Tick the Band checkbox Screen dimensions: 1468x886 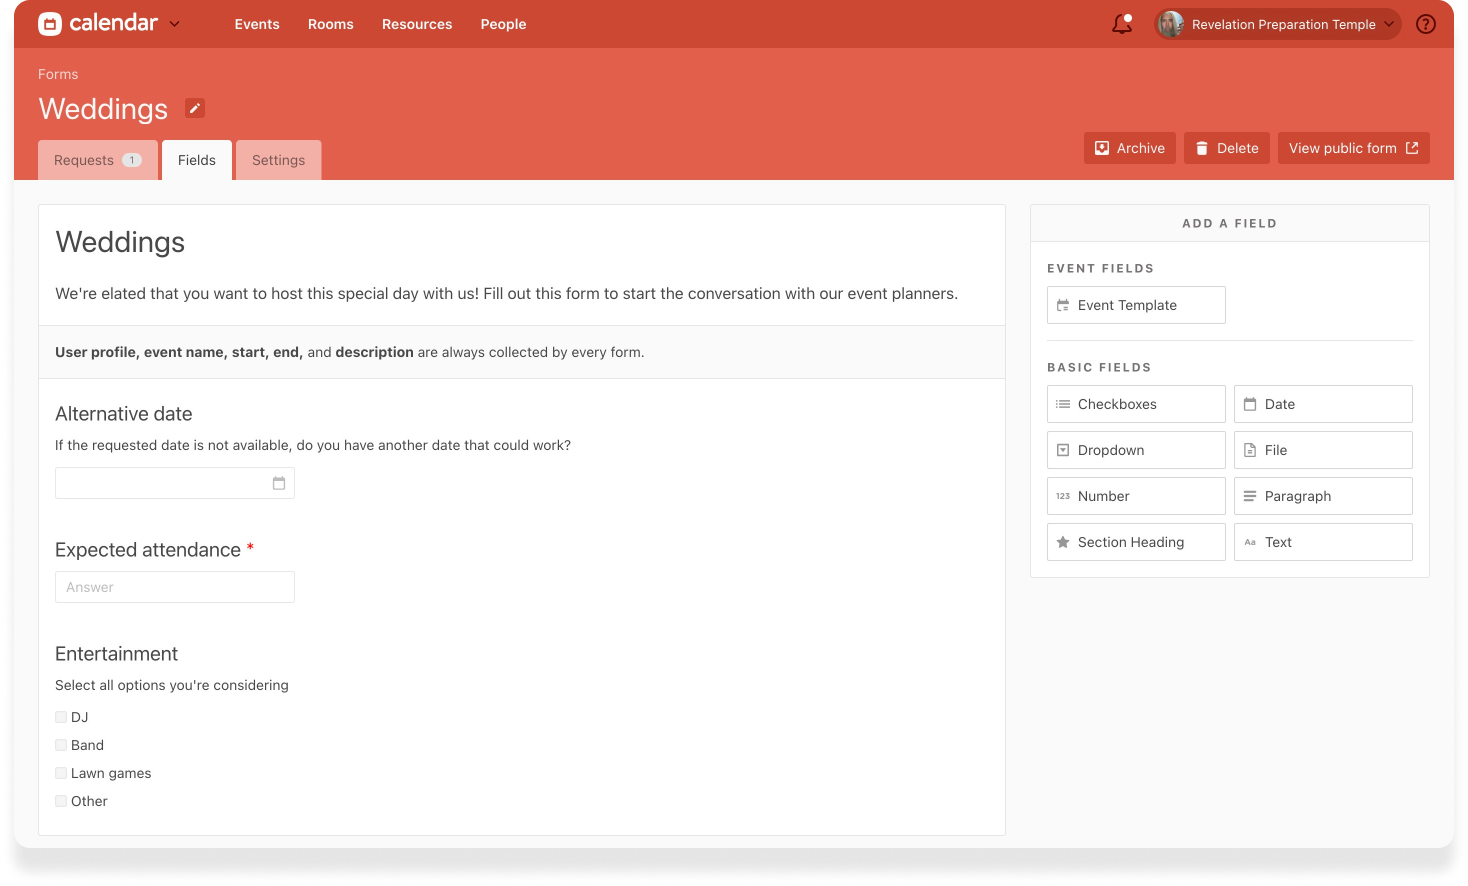[x=61, y=745]
